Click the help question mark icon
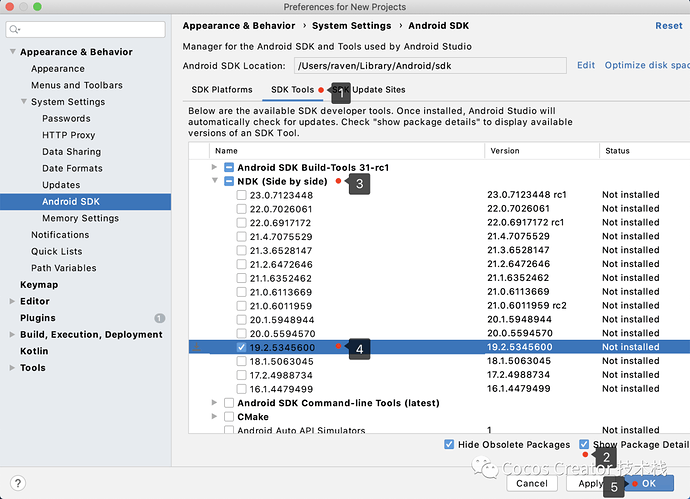This screenshot has width=690, height=499. (x=17, y=482)
